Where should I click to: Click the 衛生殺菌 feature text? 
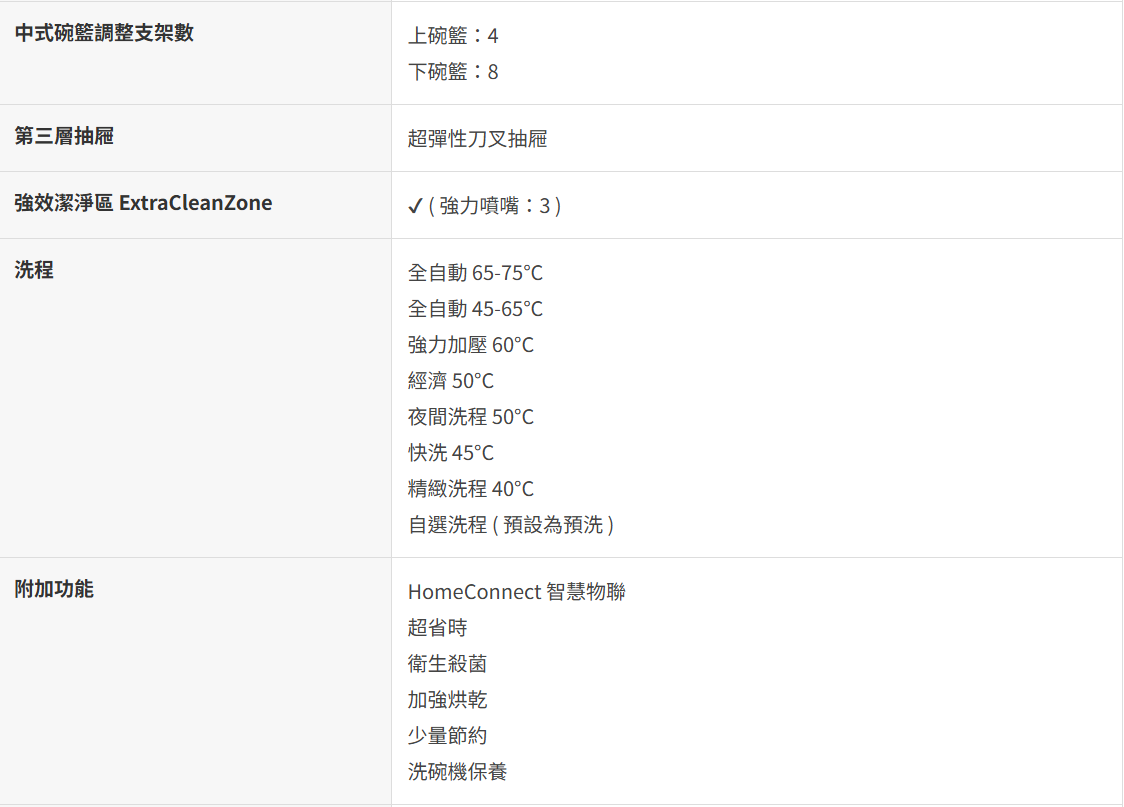(x=447, y=664)
